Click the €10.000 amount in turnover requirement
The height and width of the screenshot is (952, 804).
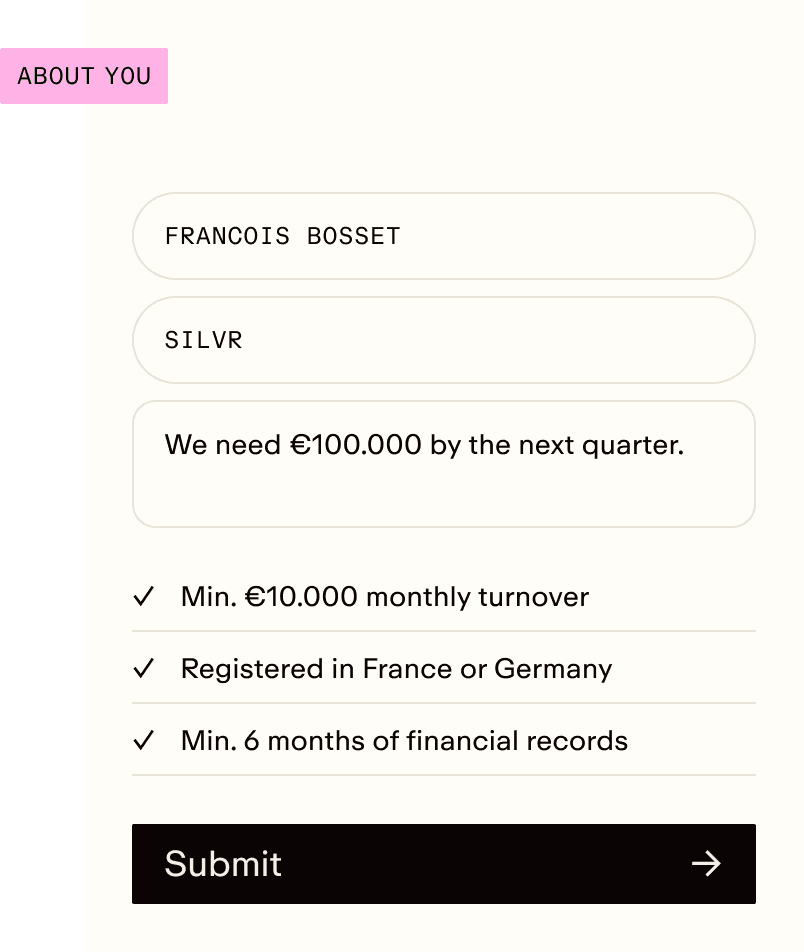tap(301, 596)
